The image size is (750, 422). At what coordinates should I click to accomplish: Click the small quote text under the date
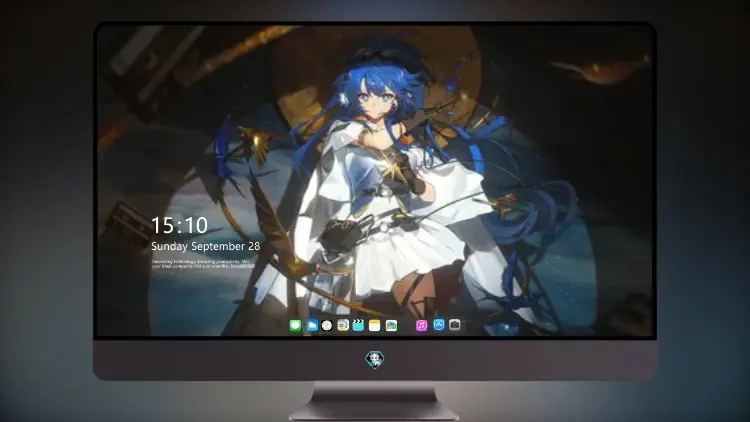coord(203,264)
